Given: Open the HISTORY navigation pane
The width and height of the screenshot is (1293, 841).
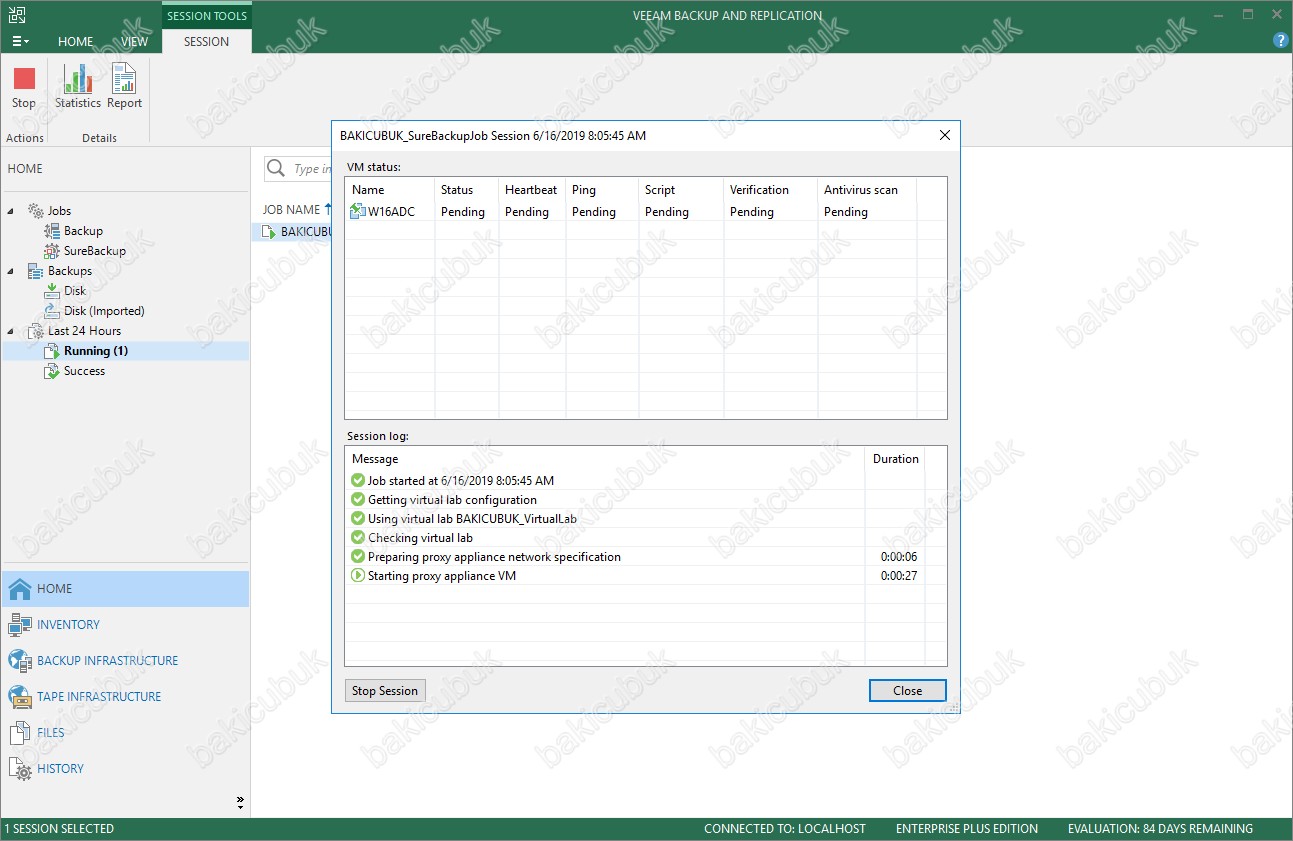Looking at the screenshot, I should [125, 769].
